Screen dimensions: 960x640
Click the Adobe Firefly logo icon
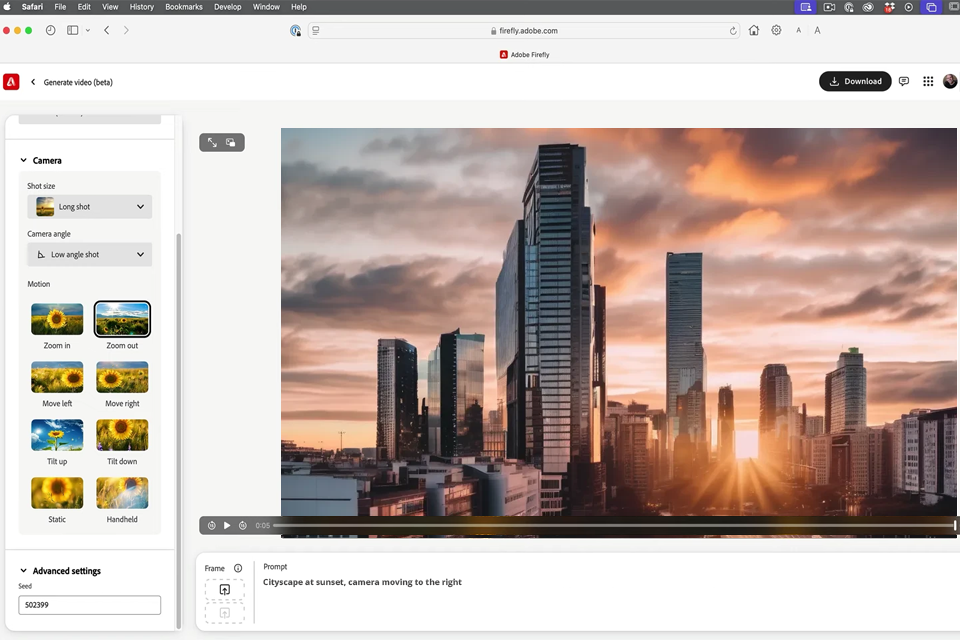(x=11, y=82)
